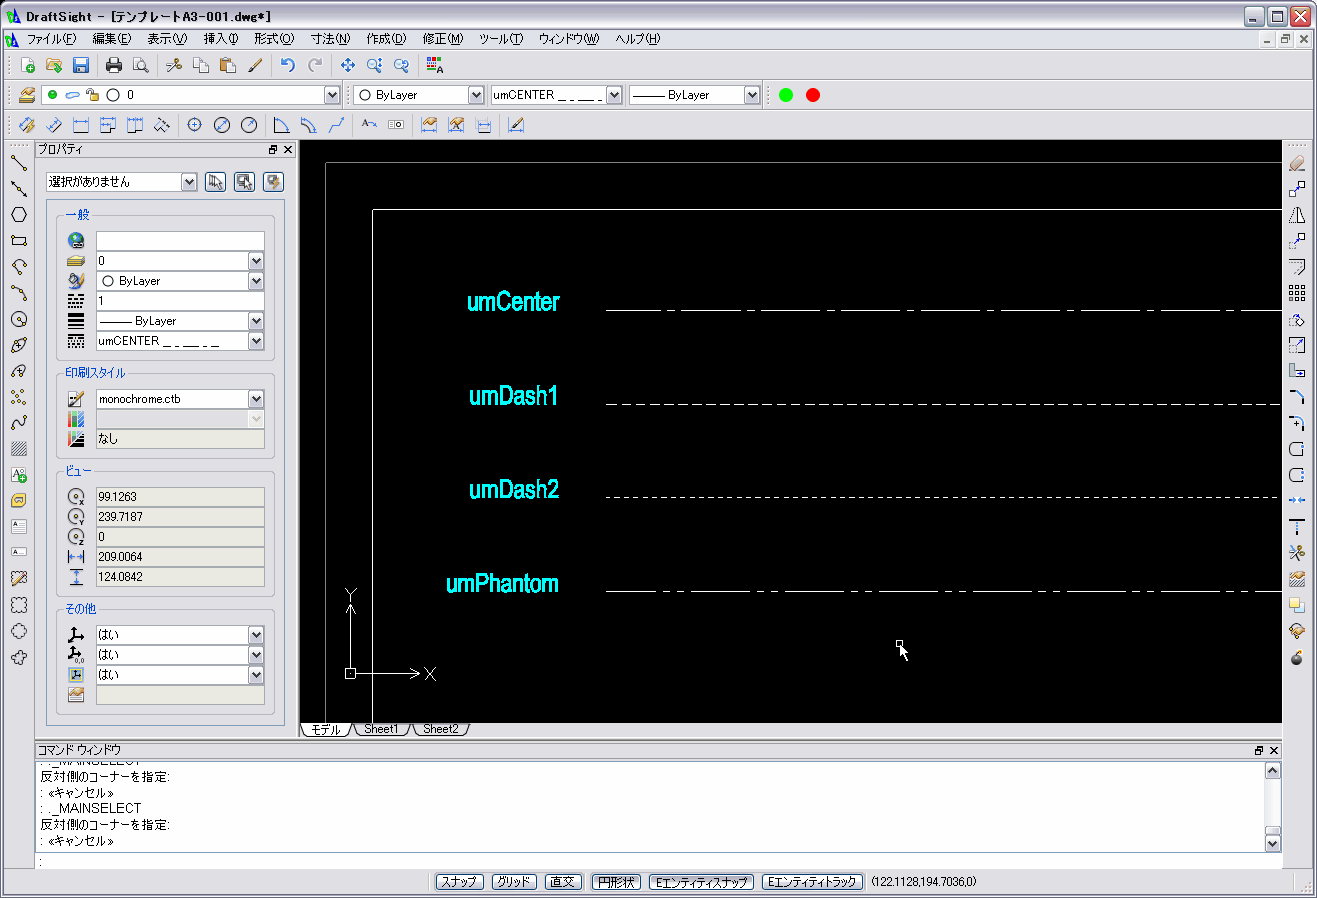Screen dimensions: 1317x898
Task: Select the Delete eraser tool in right toolbar
Action: coord(1297,162)
